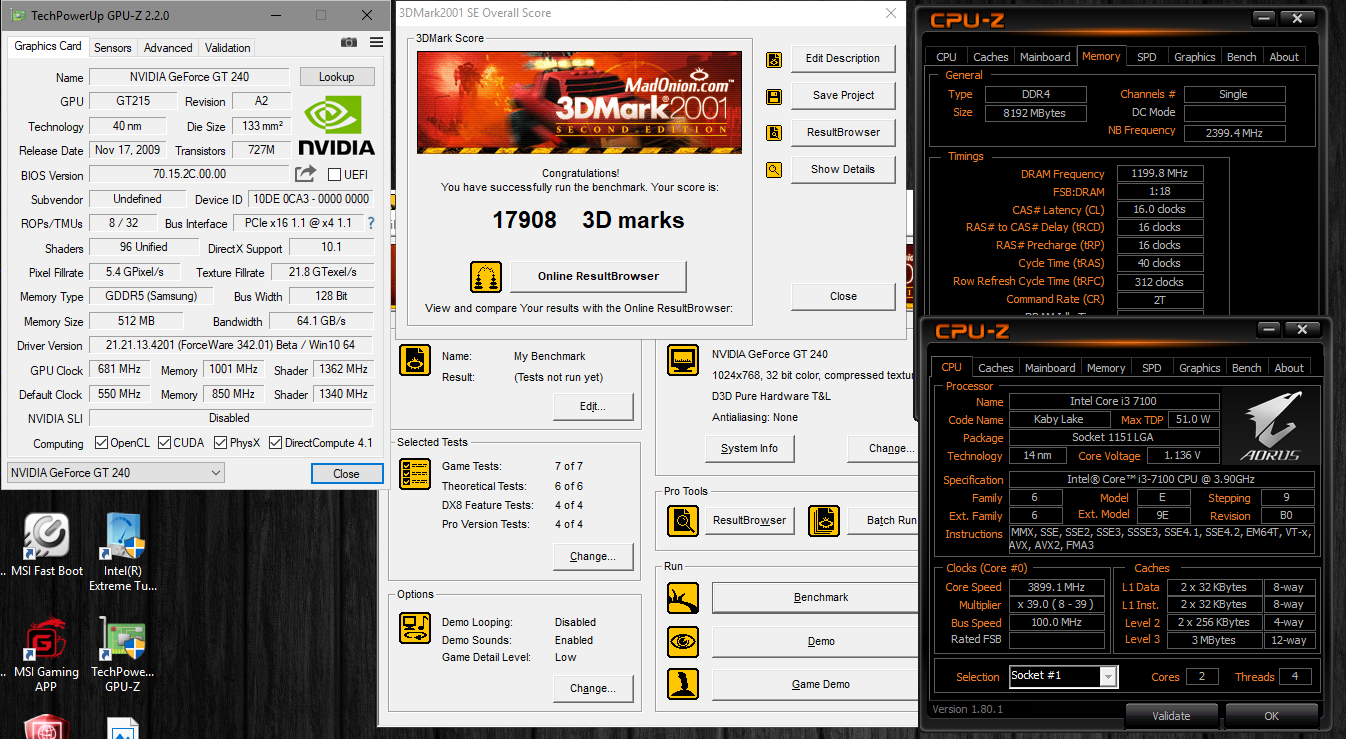Click the 17908 3D marks score text
The width and height of the screenshot is (1346, 739).
[x=588, y=220]
